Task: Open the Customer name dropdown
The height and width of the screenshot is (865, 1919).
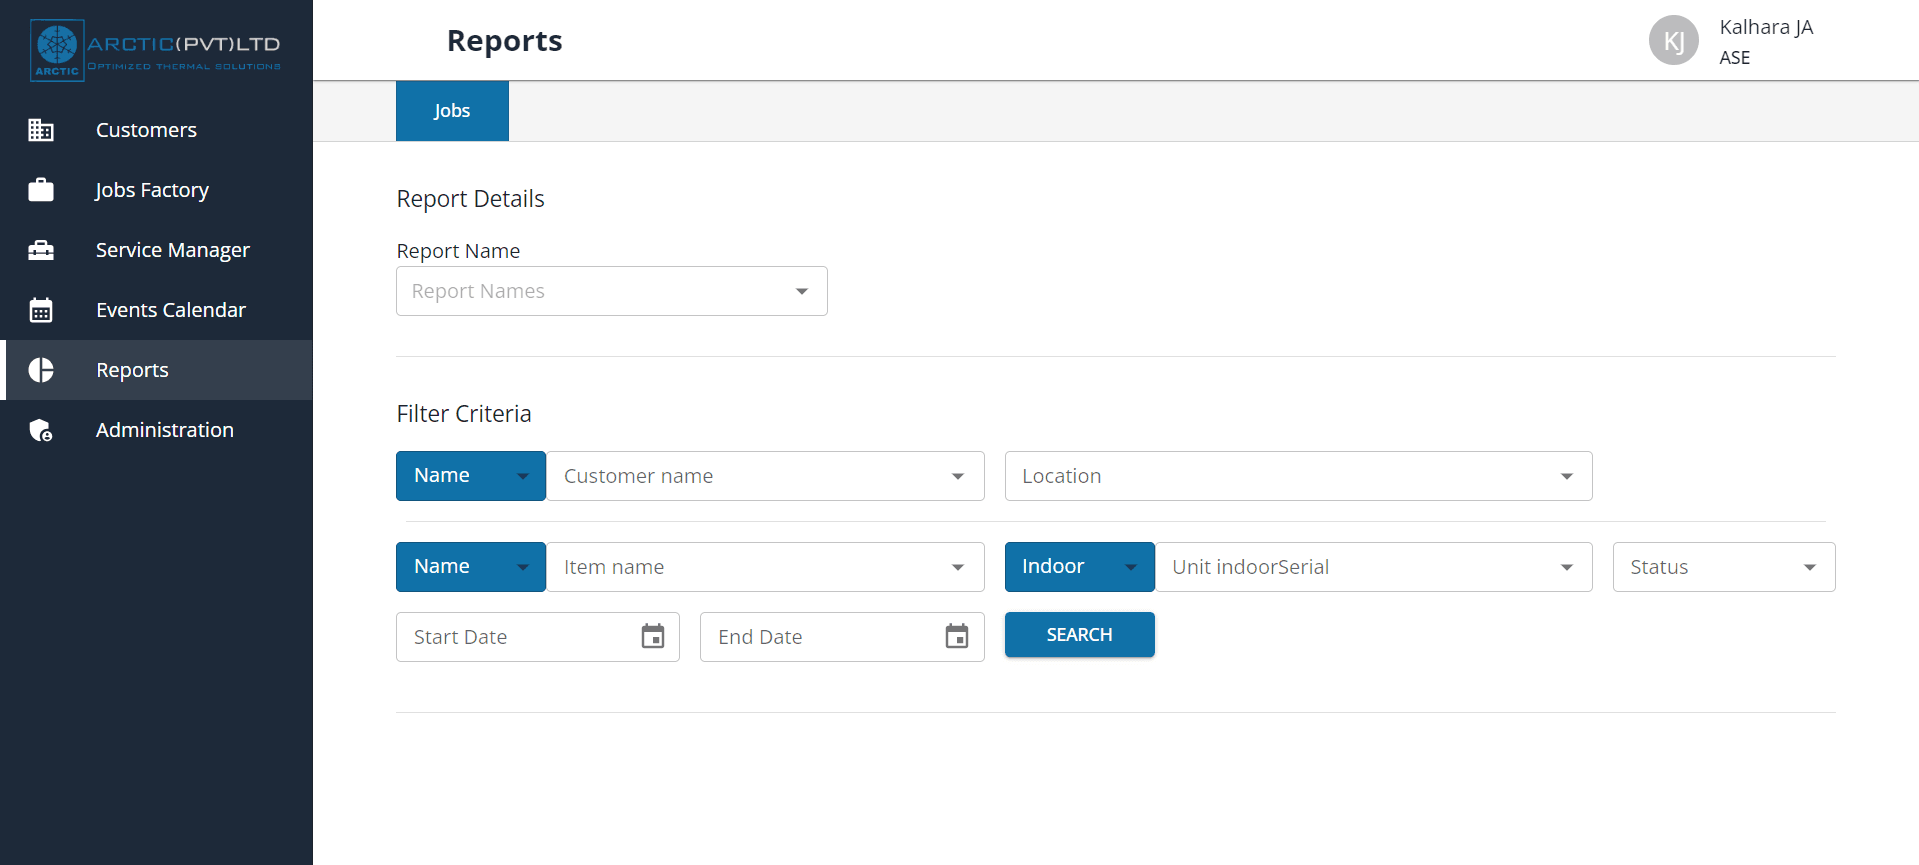Action: pyautogui.click(x=765, y=476)
